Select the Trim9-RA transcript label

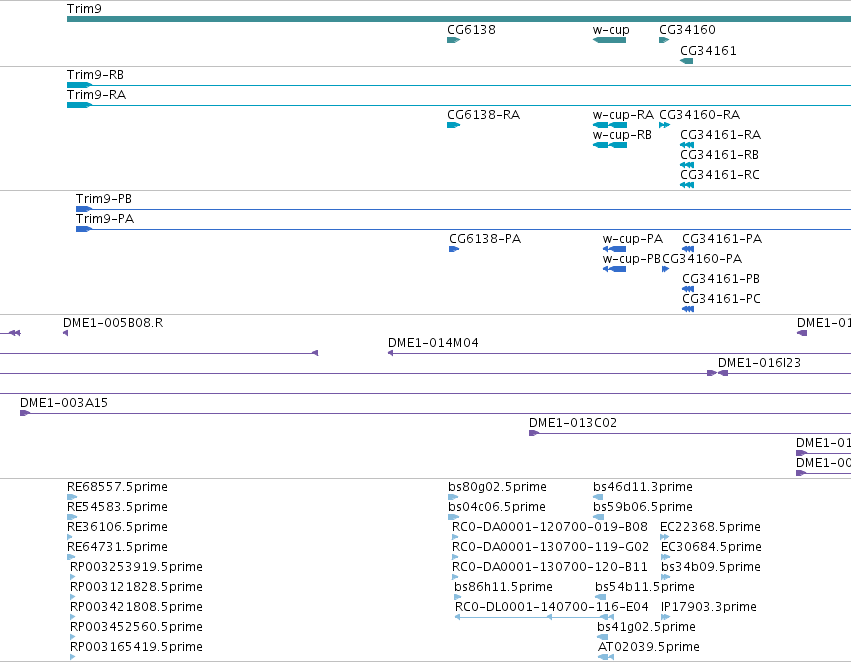pyautogui.click(x=96, y=95)
